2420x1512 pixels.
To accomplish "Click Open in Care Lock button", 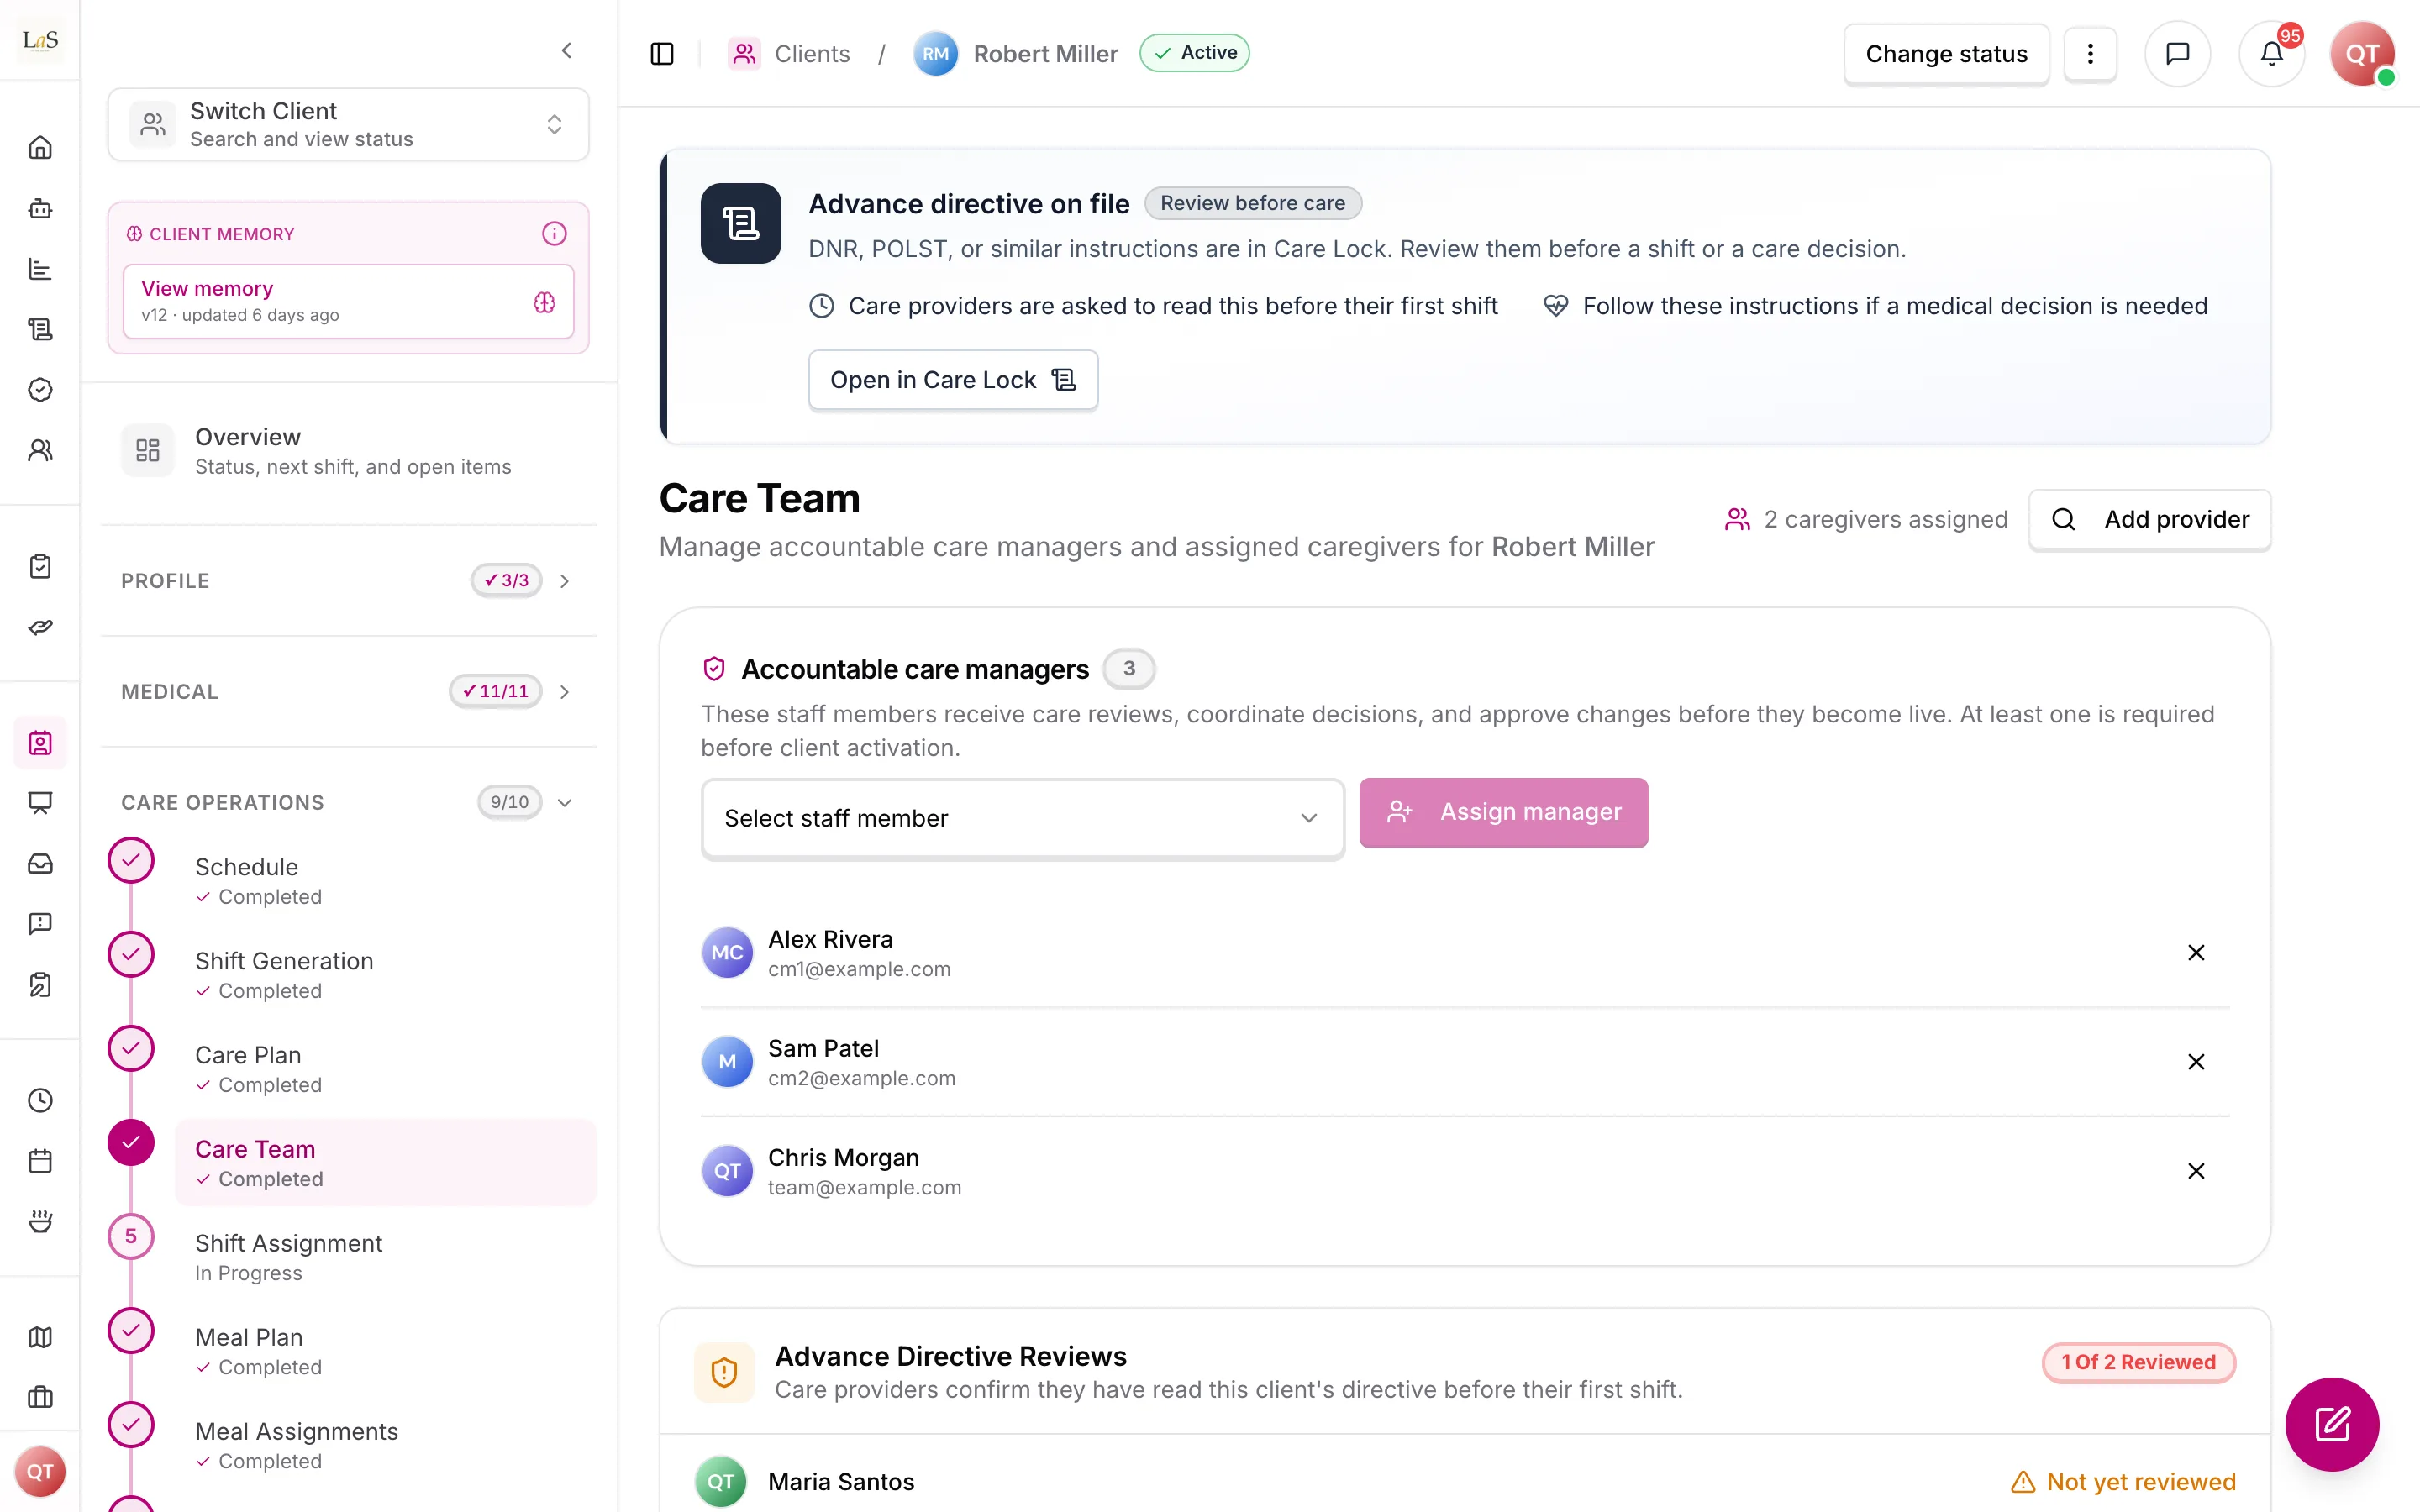I will pyautogui.click(x=953, y=380).
